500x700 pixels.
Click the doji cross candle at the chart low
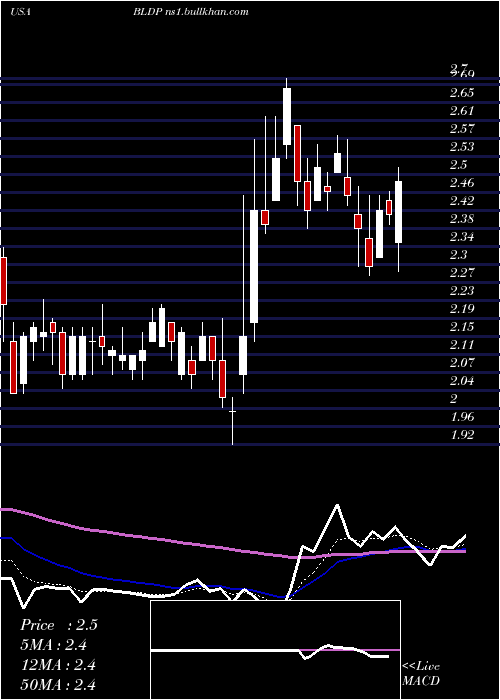pyautogui.click(x=233, y=411)
